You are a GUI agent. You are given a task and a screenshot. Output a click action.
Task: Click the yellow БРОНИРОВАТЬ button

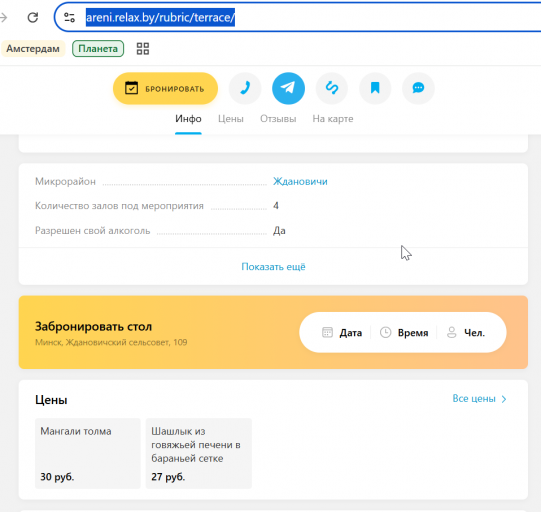coord(165,89)
